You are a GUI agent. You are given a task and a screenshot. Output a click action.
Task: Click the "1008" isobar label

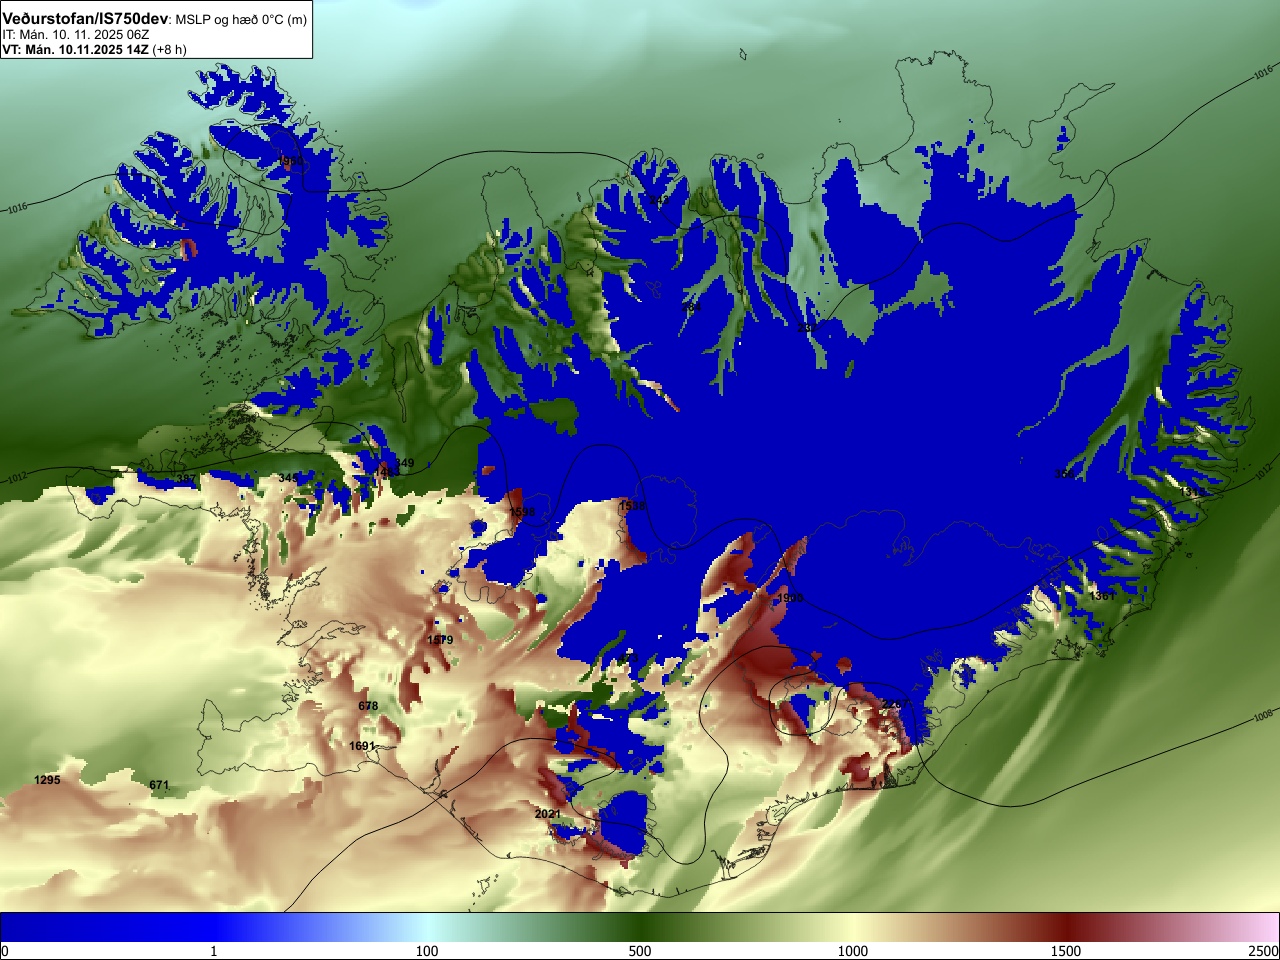point(1264,716)
